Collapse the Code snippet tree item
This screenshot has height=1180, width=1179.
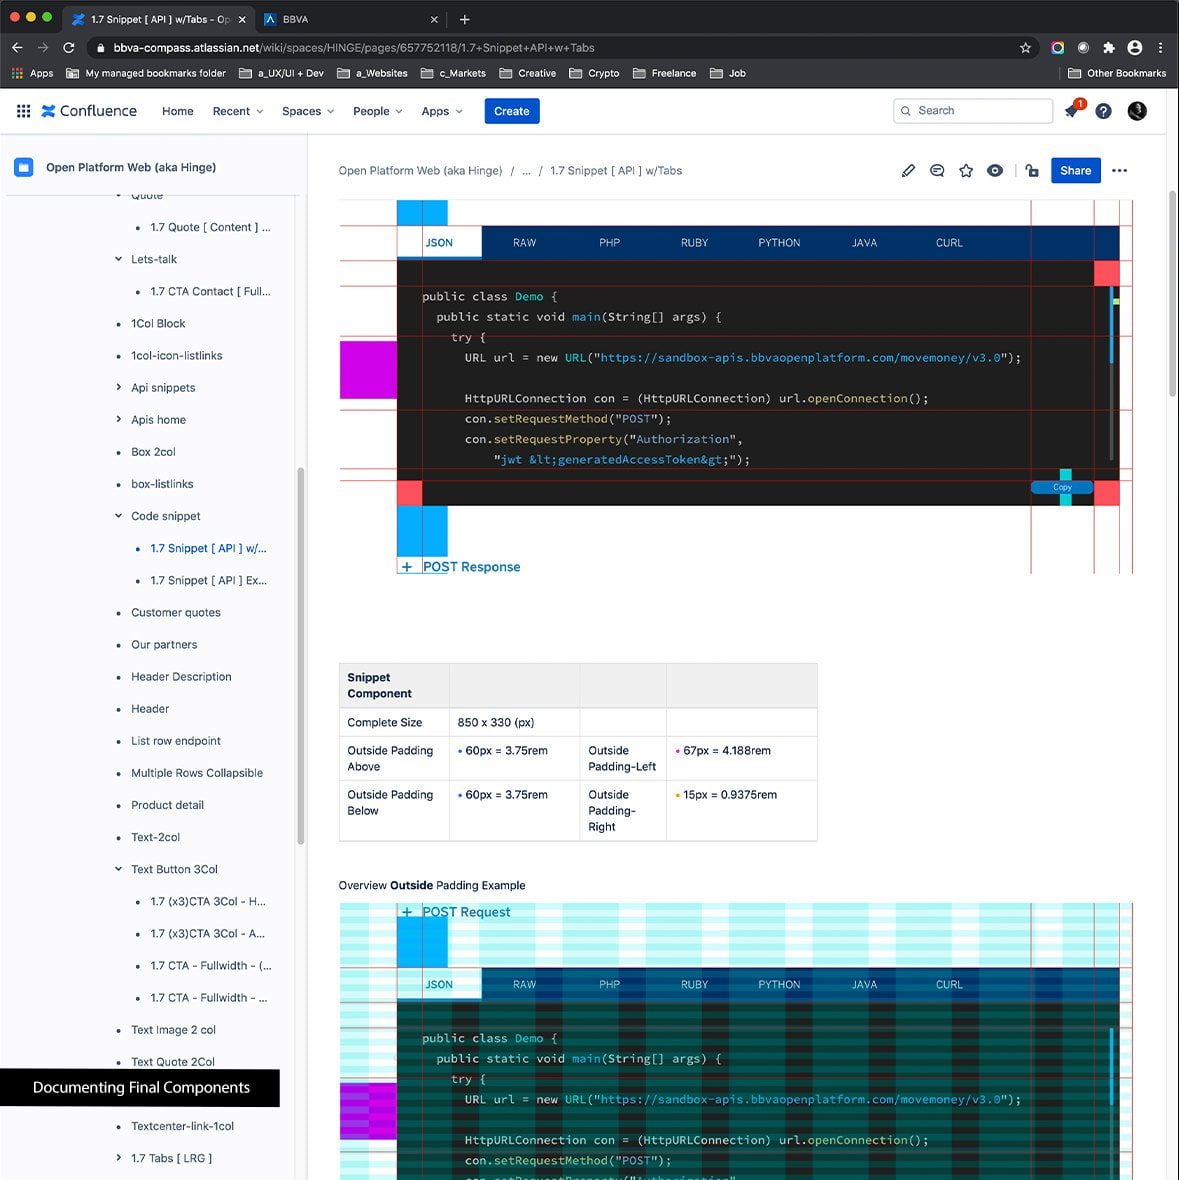(119, 516)
